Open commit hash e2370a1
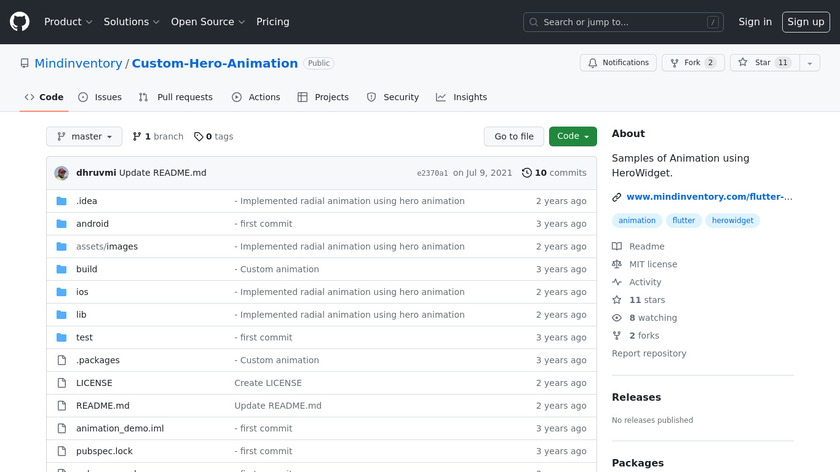 (x=432, y=173)
